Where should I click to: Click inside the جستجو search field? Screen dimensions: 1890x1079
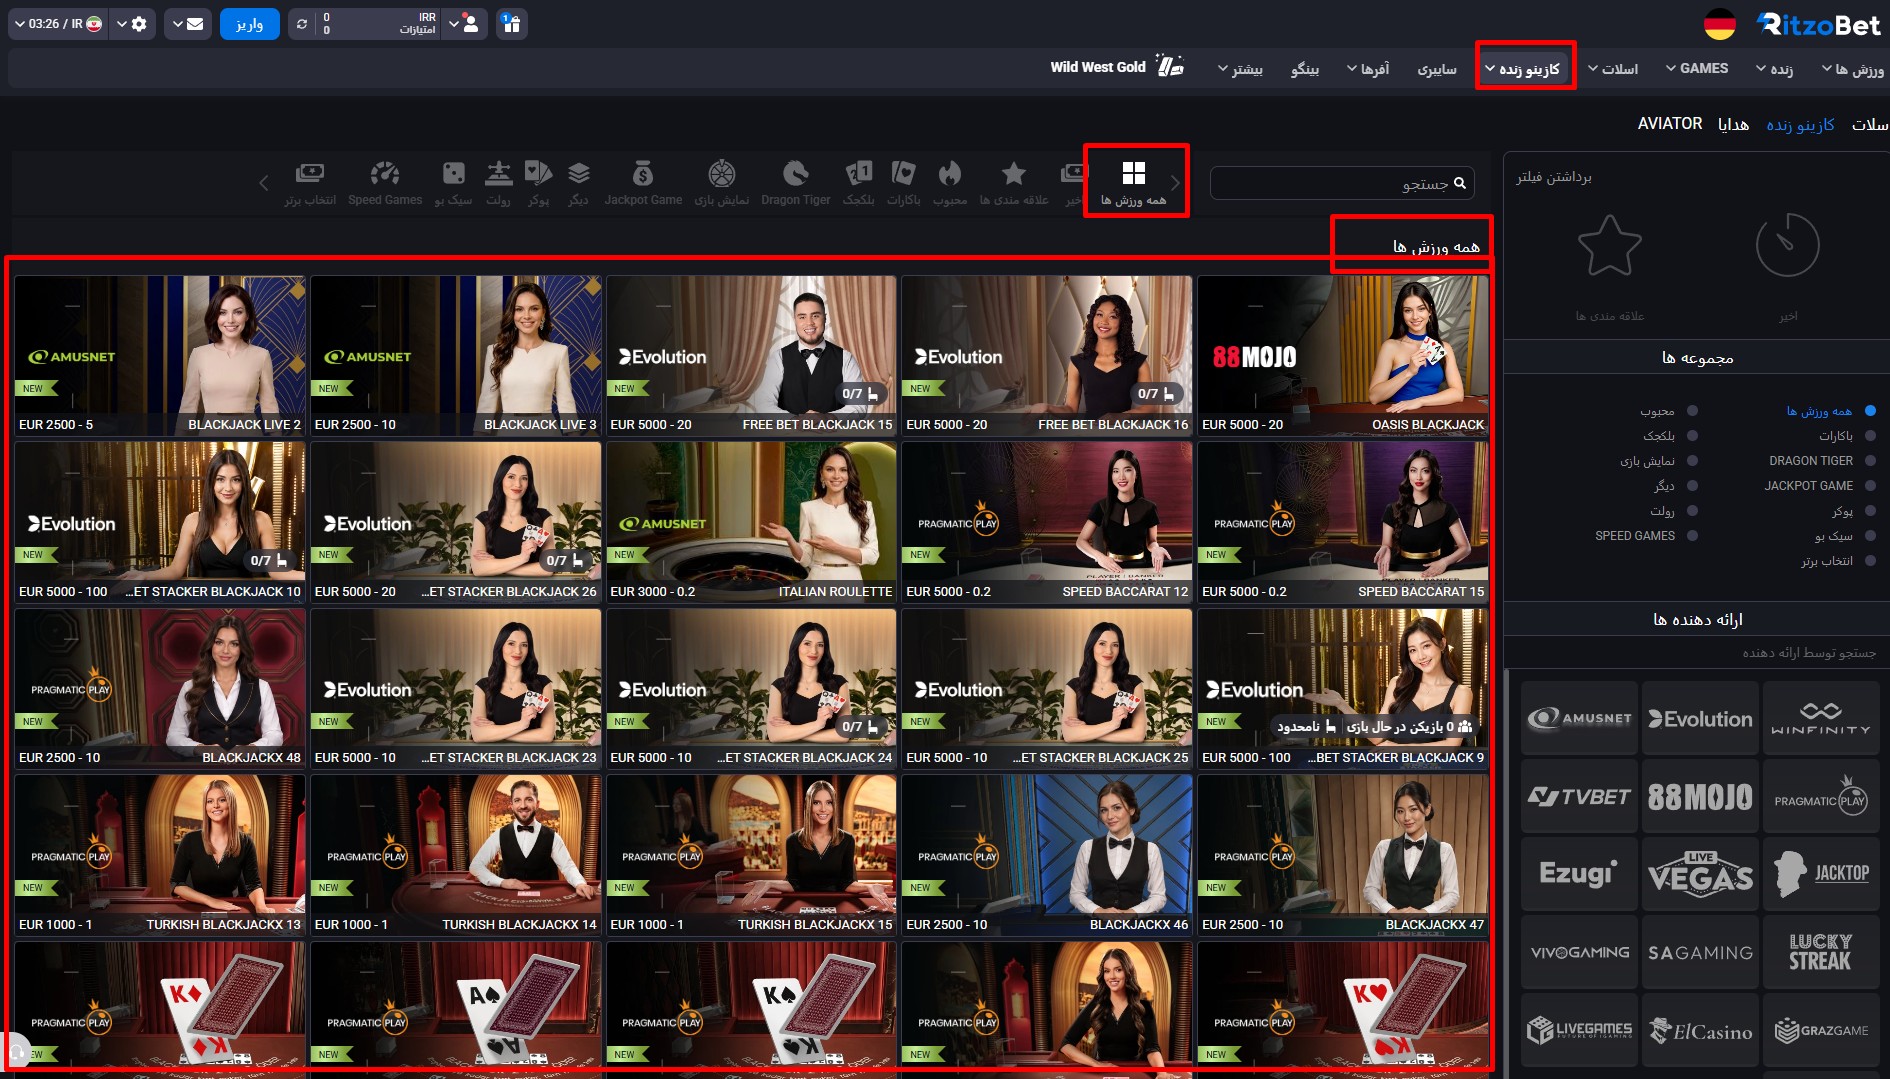(x=1342, y=183)
